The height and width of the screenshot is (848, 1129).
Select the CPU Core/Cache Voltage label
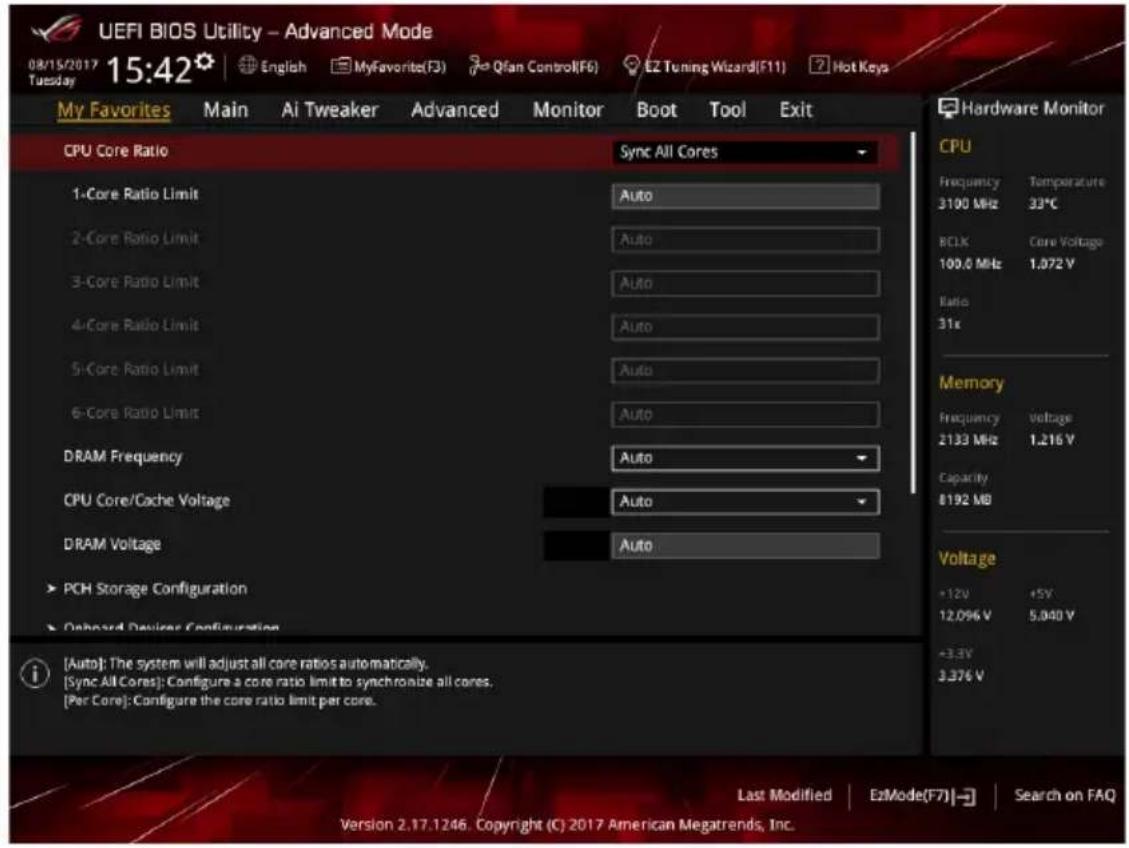pyautogui.click(x=146, y=500)
